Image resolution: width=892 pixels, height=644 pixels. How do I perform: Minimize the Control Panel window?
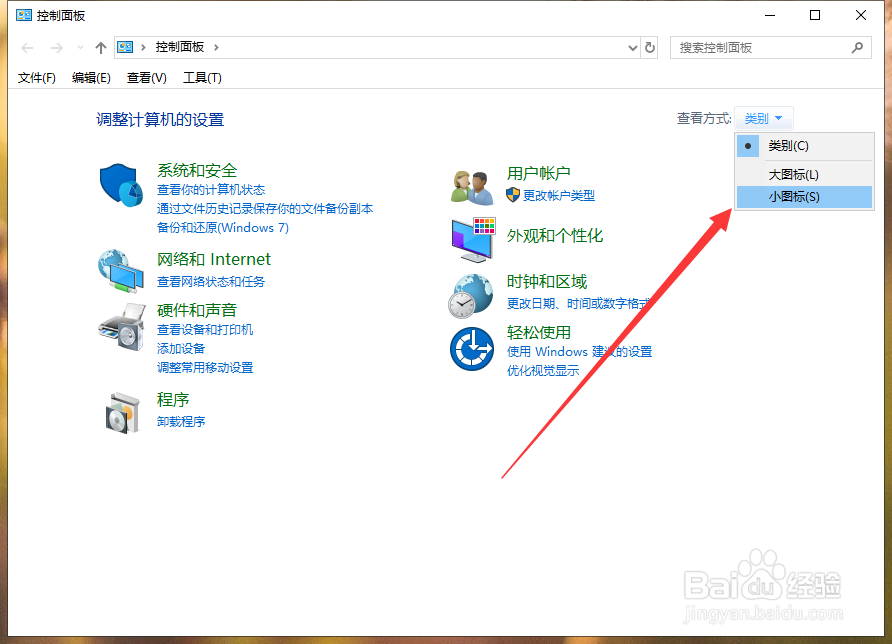pyautogui.click(x=770, y=15)
